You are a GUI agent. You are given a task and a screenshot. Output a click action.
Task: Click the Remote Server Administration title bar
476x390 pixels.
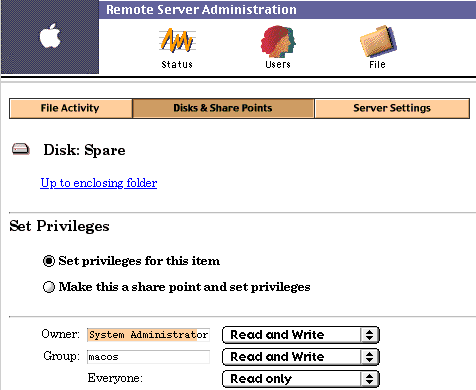pyautogui.click(x=287, y=9)
